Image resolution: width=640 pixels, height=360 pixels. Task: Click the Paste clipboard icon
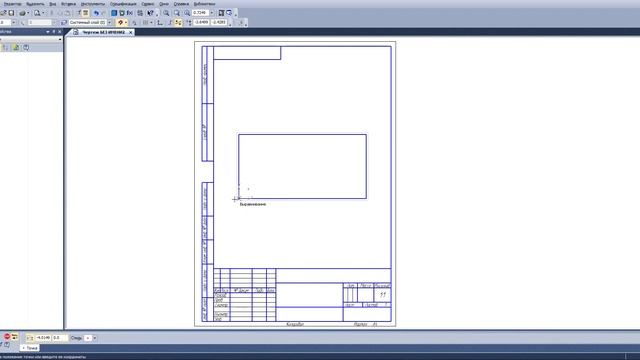pos(68,13)
